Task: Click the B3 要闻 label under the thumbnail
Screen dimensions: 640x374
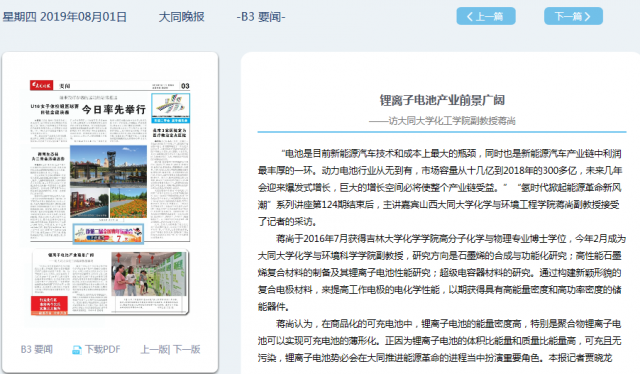Action: pyautogui.click(x=37, y=350)
